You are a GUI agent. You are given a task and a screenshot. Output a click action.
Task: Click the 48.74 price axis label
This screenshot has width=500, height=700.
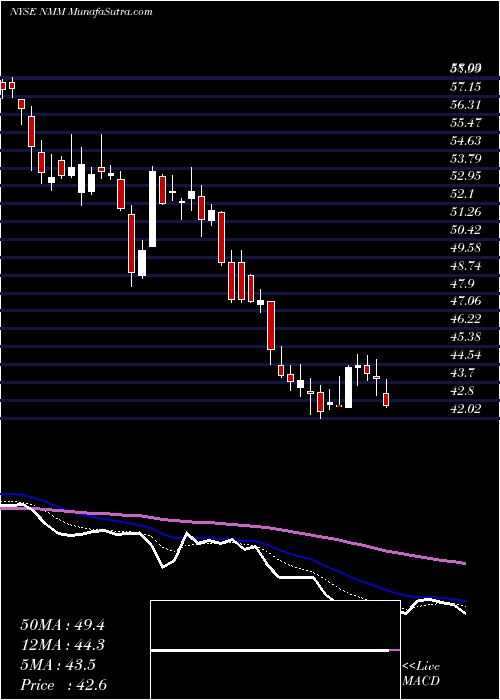[465, 266]
